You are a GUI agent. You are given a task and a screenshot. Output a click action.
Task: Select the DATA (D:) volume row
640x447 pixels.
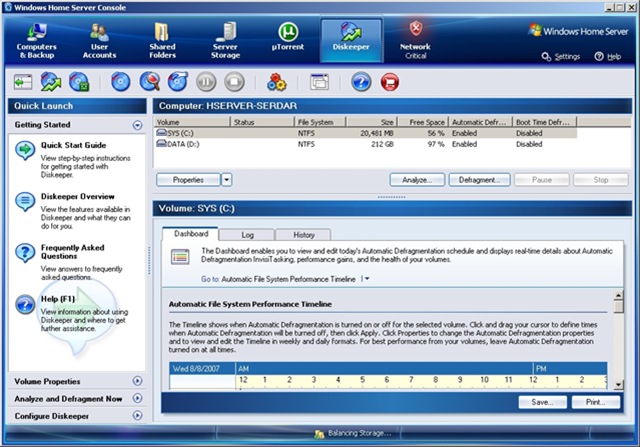365,144
